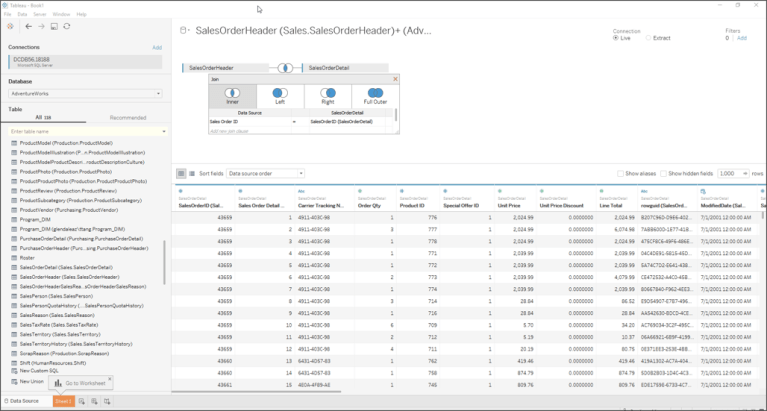Click the save icon in toolbar
Screen dimensions: 767x411
point(53,26)
